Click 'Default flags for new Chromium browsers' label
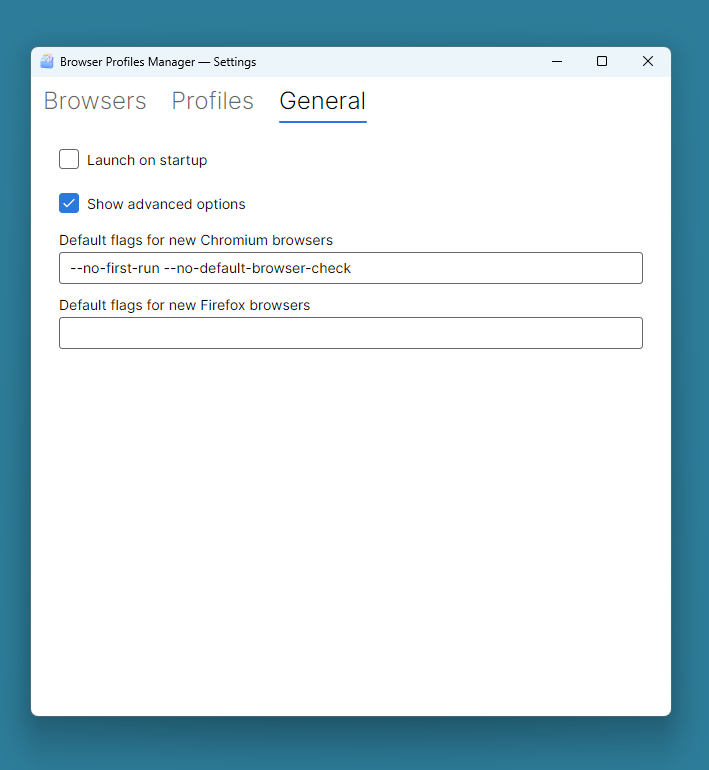Screen dimensions: 709x770 click(196, 240)
